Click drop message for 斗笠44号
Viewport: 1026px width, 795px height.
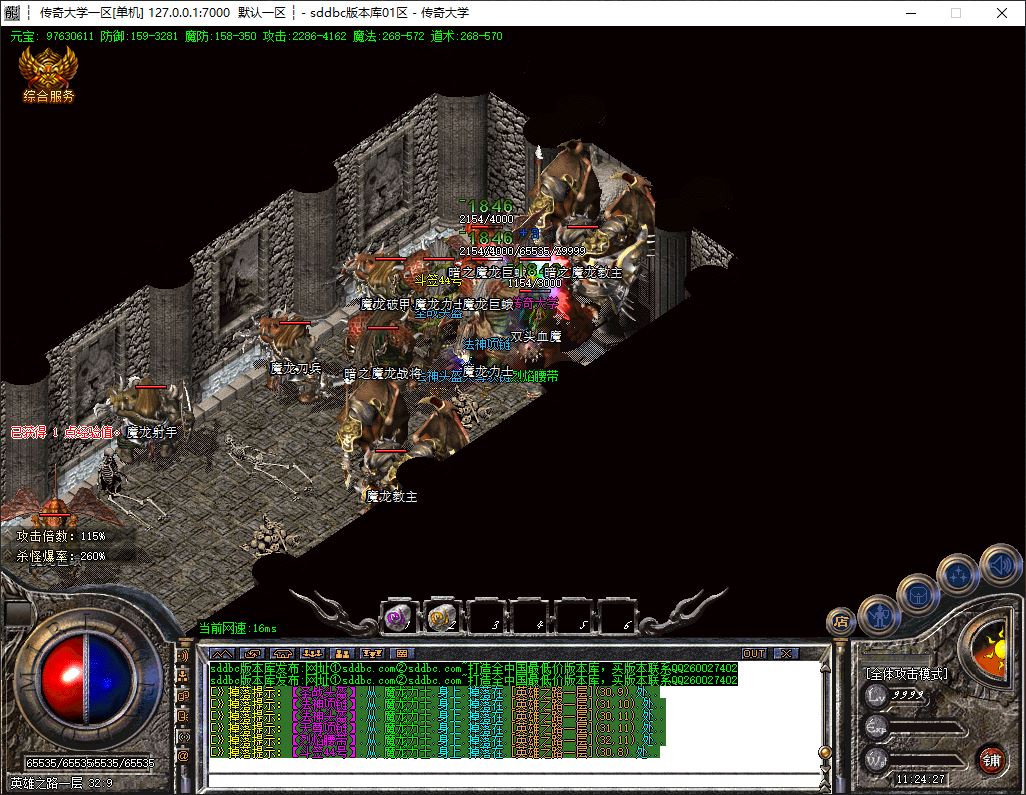point(434,752)
